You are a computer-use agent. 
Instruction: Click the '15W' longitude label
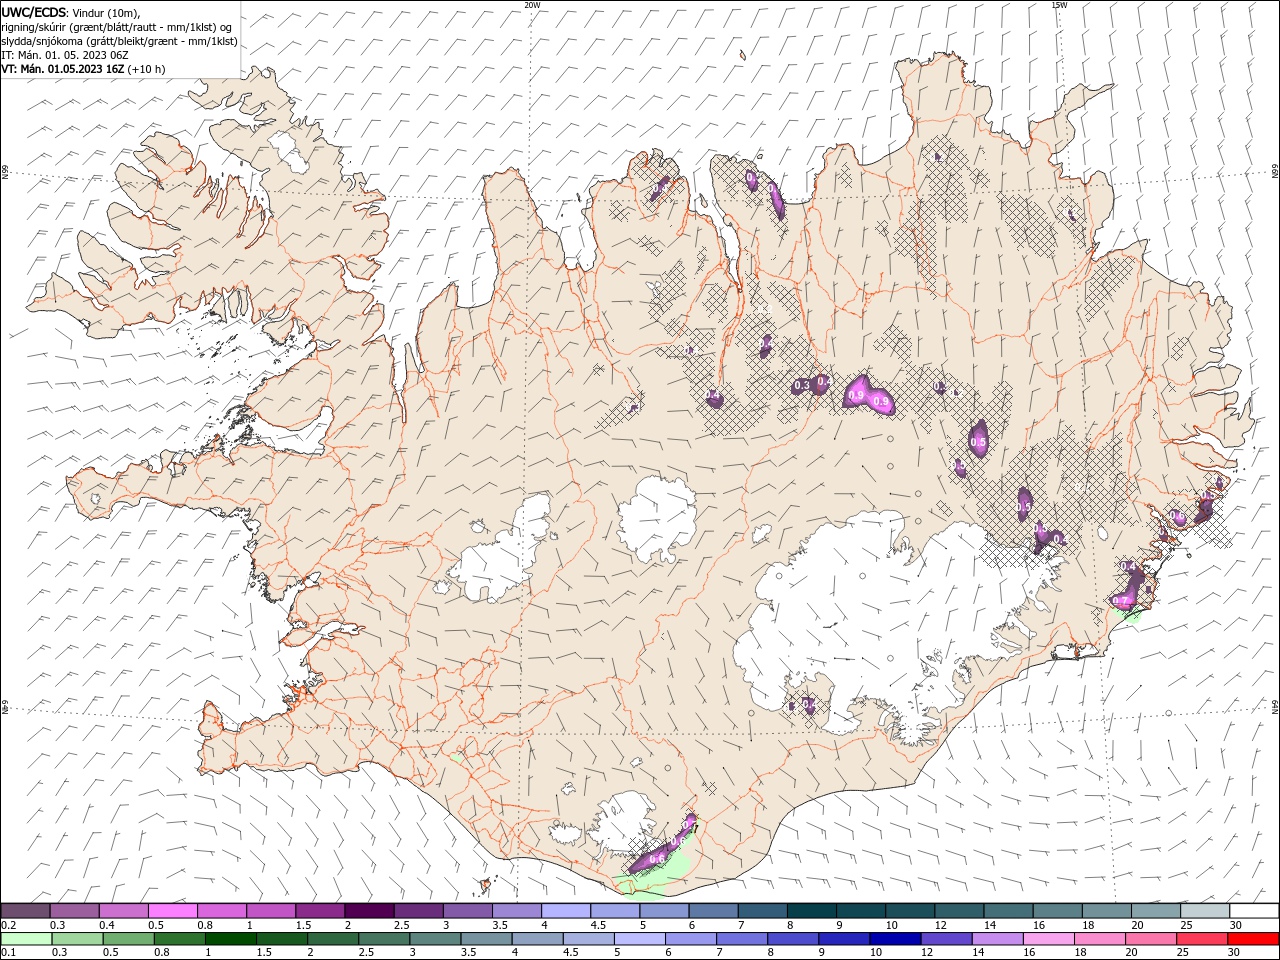1059,4
